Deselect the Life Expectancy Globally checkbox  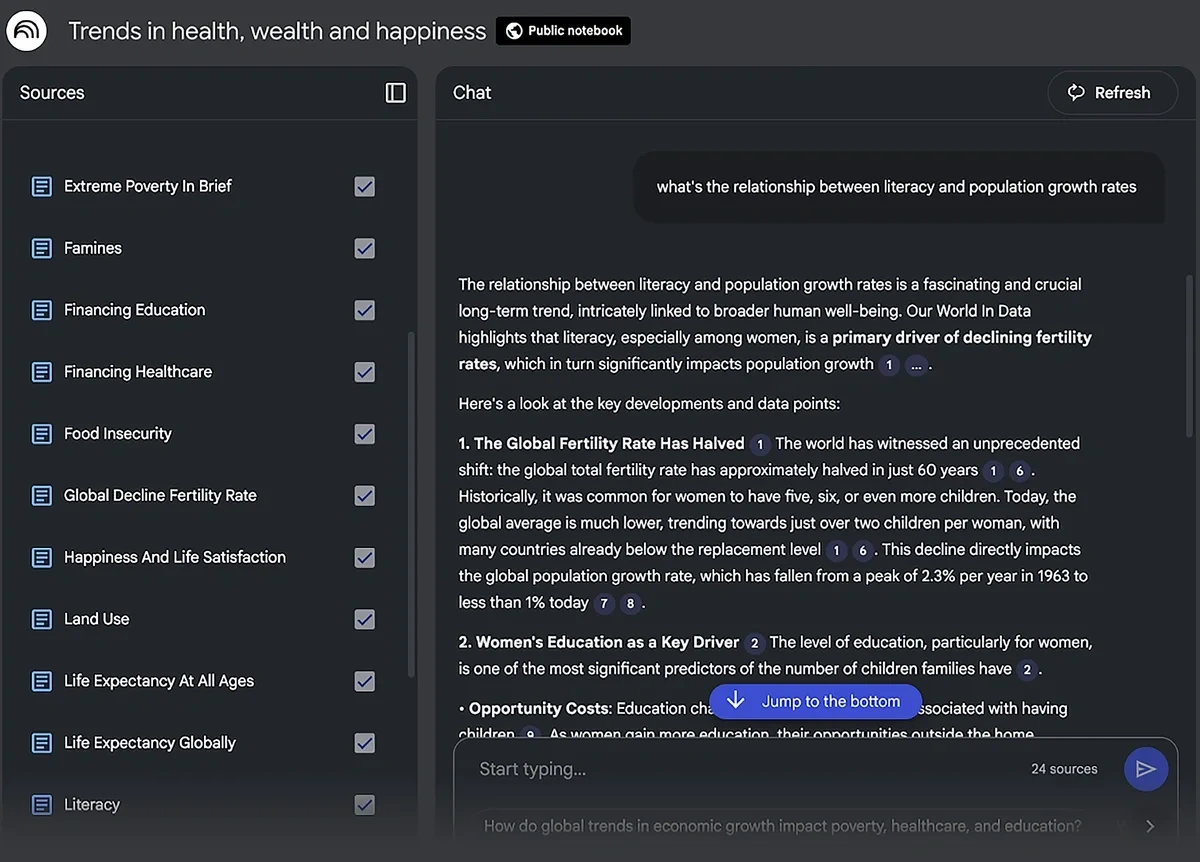coord(365,743)
